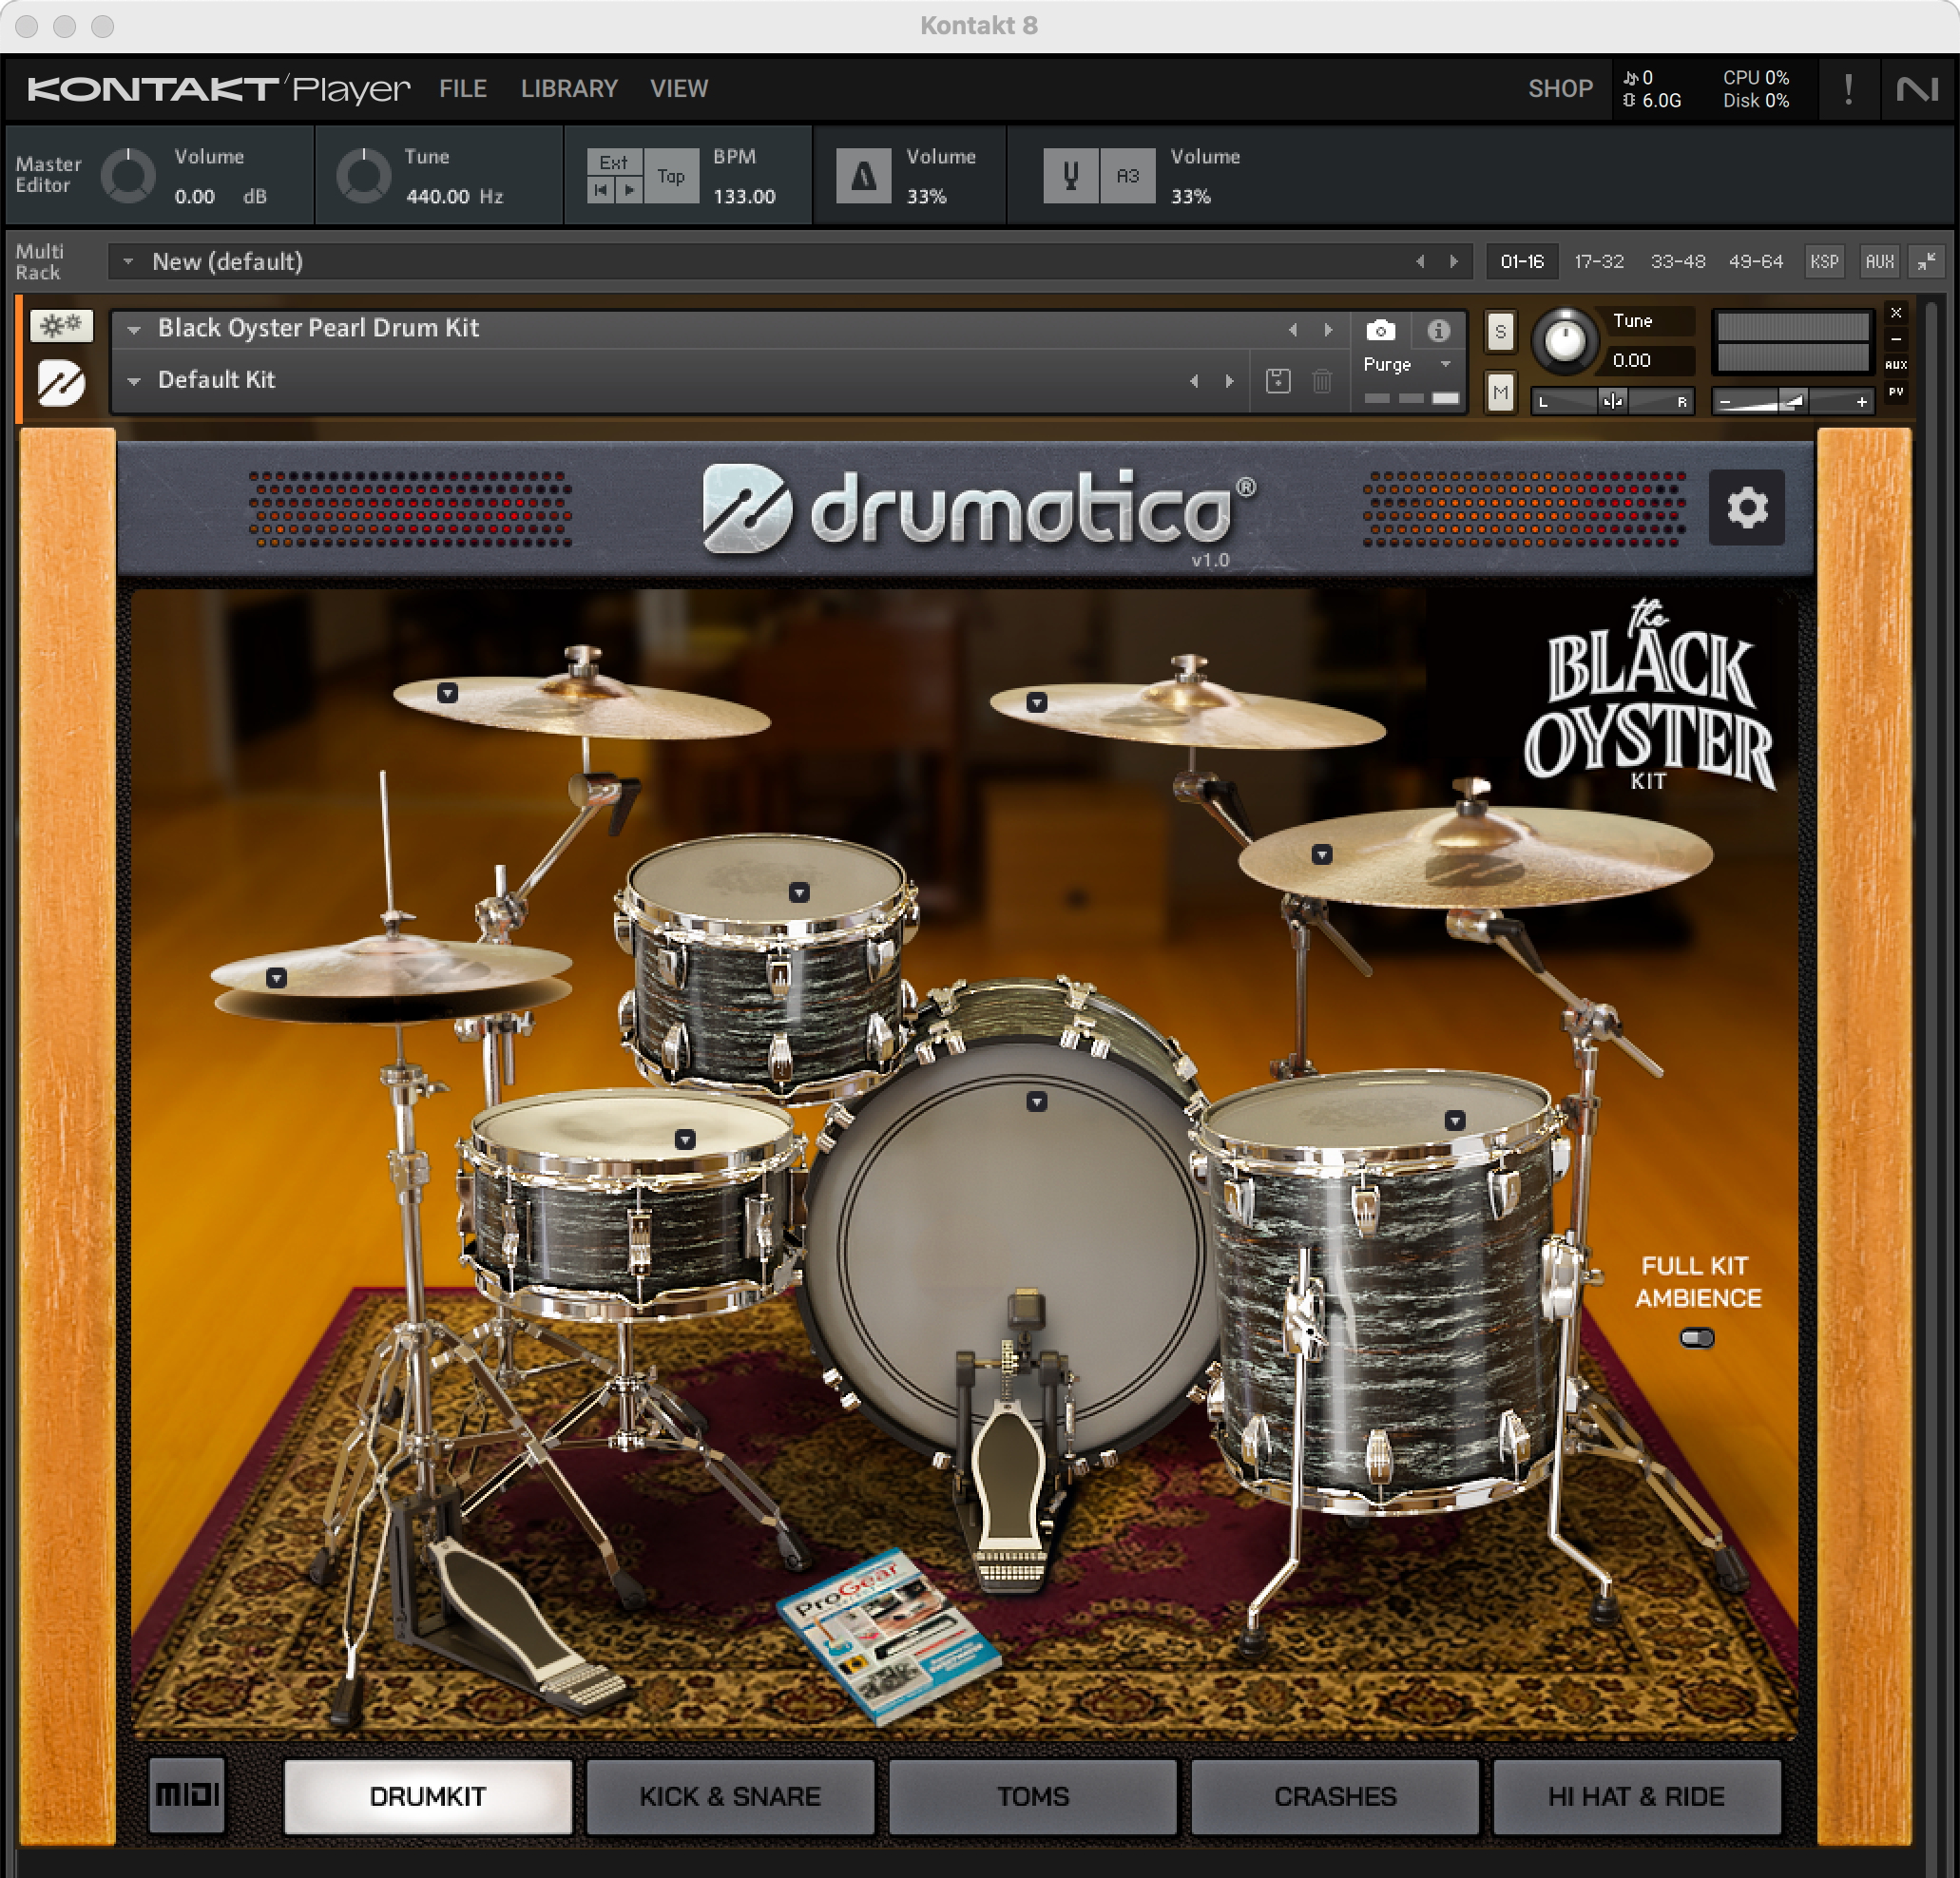The image size is (1960, 1878).
Task: Show rack page 33-48
Action: click(1677, 261)
